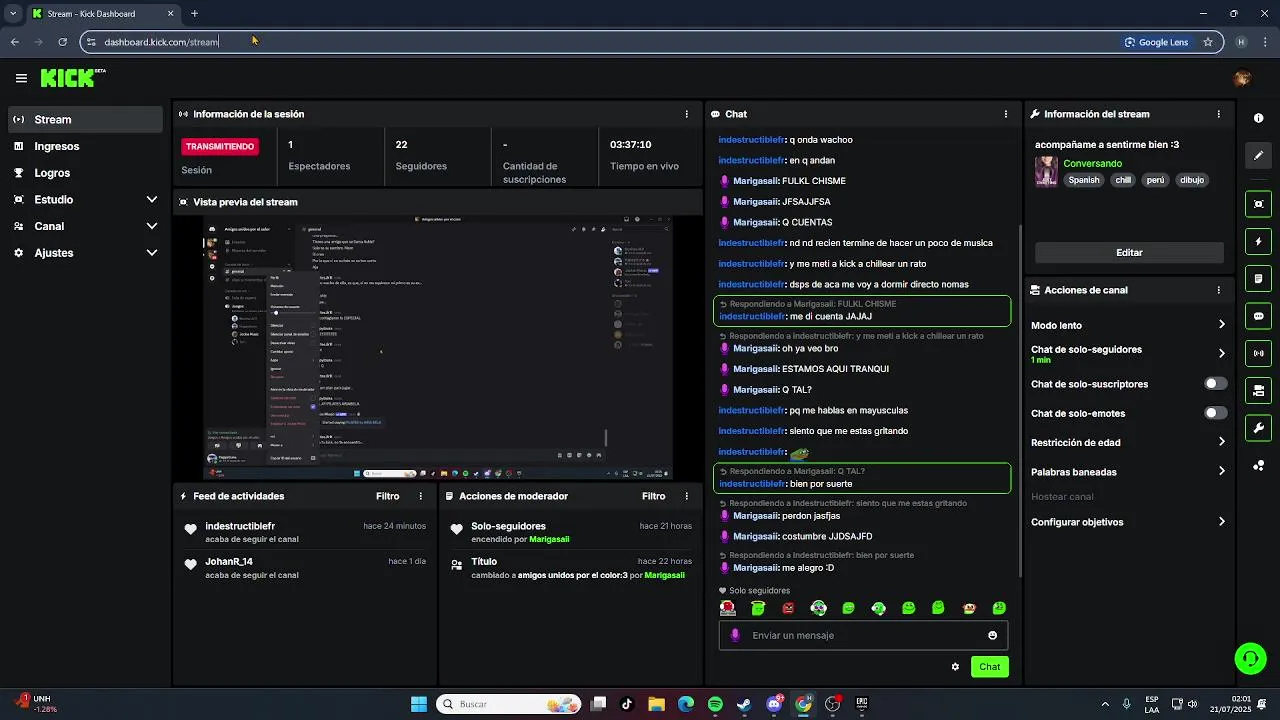Open options menu of Información del stream panel

click(1218, 114)
